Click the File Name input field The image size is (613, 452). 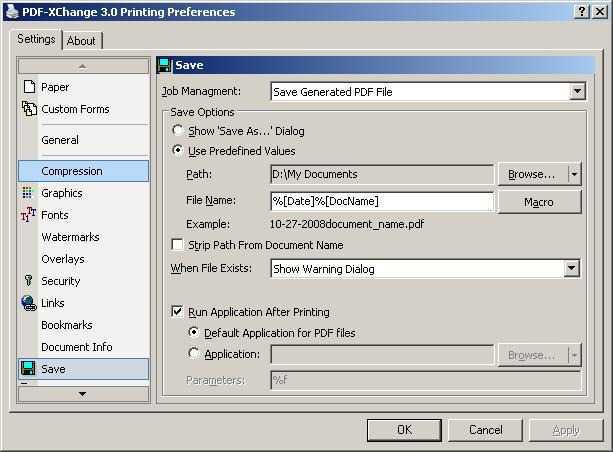coord(382,201)
